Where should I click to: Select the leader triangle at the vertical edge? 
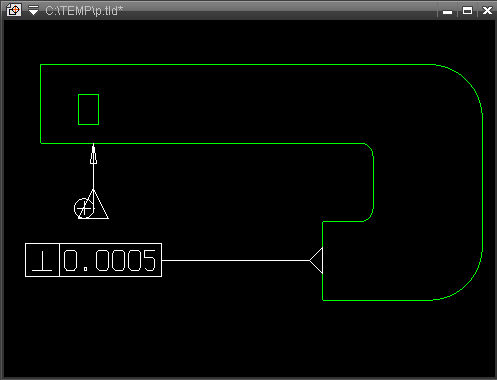(x=316, y=260)
